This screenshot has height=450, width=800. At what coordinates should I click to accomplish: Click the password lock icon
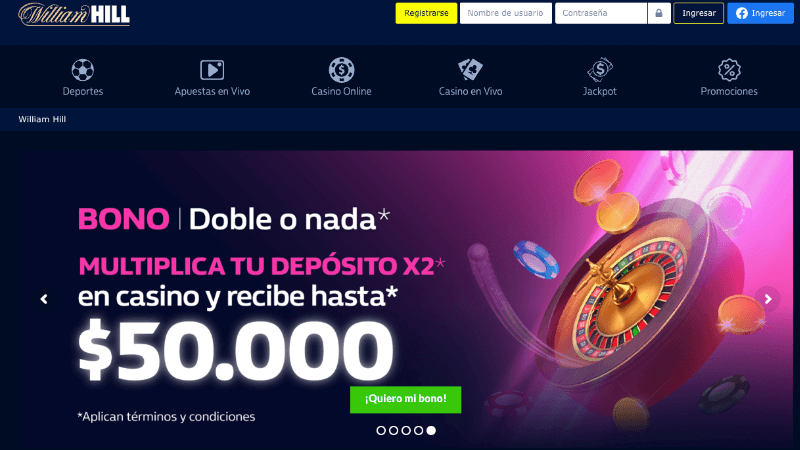(x=659, y=13)
